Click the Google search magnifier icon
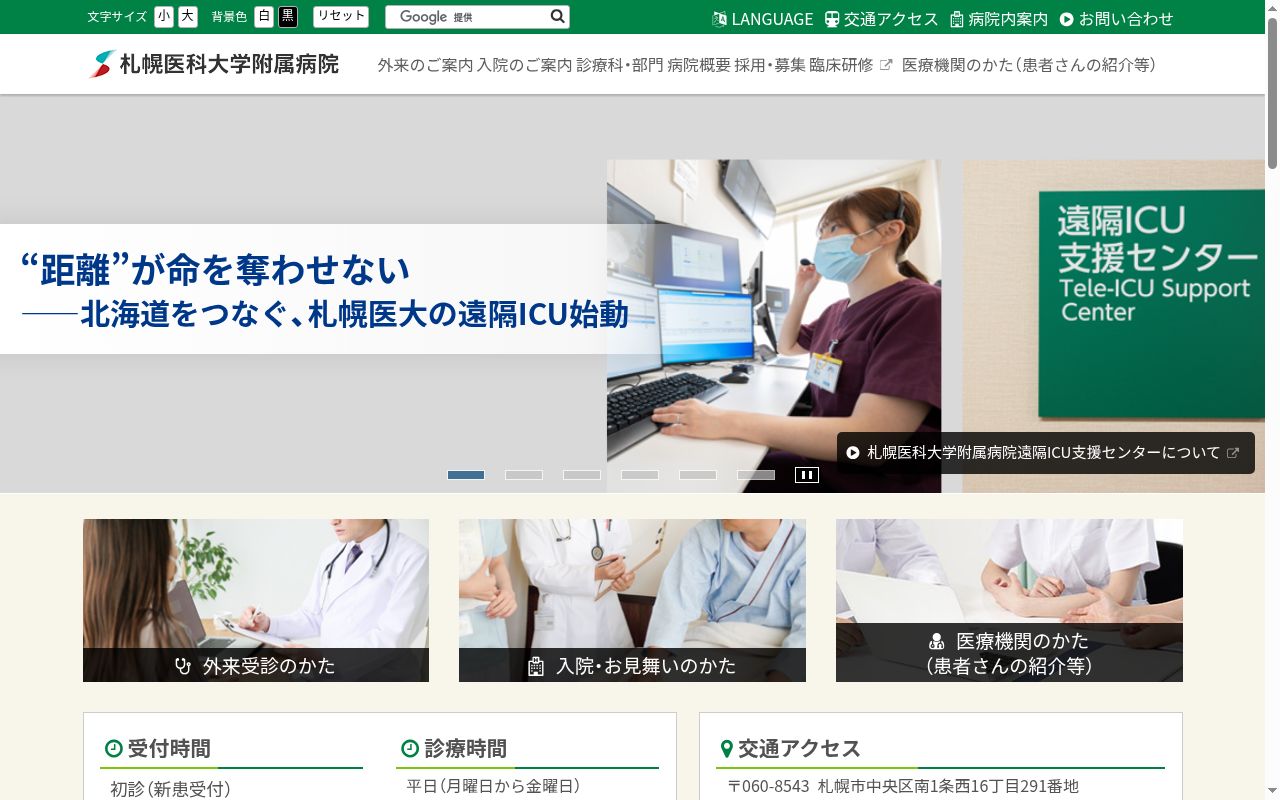 [557, 17]
